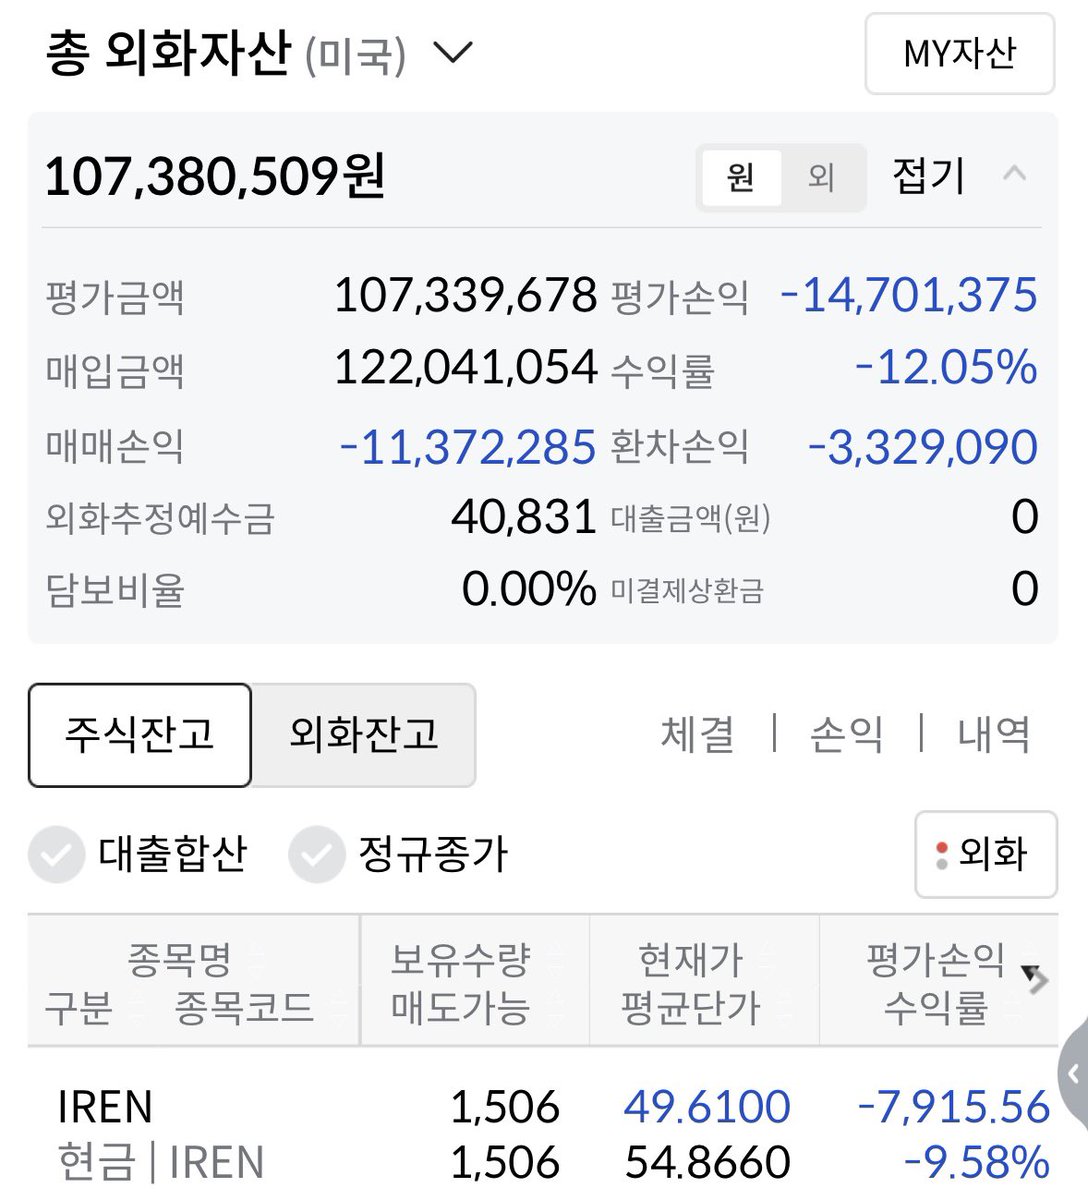Click 담보비율 value 0.00%
This screenshot has height=1200, width=1088.
(x=529, y=589)
